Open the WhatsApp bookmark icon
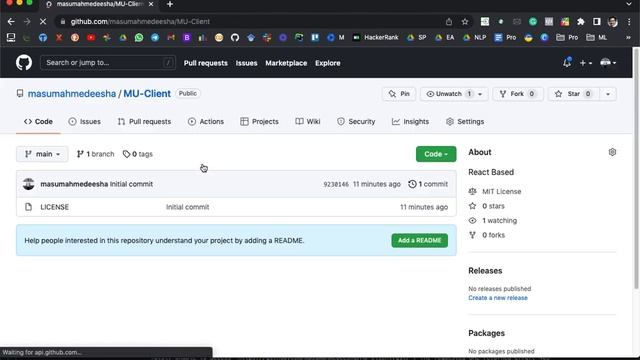The image size is (640, 360). (139, 38)
